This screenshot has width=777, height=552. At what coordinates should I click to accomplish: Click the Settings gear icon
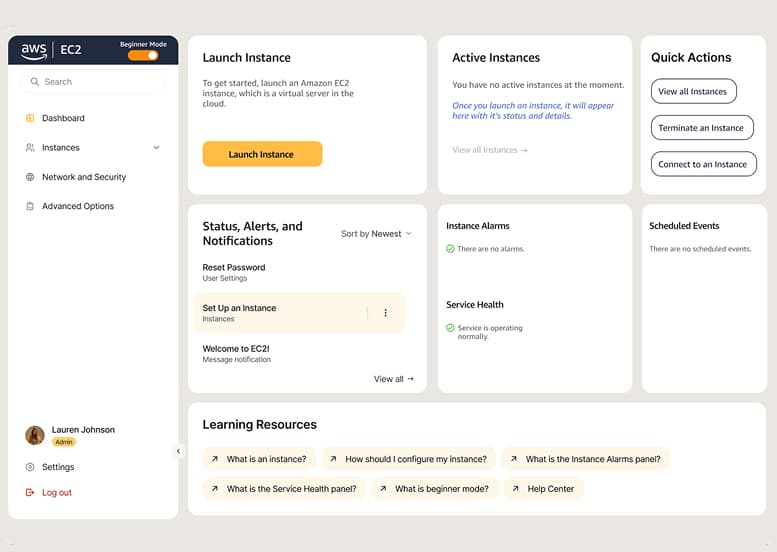pos(30,467)
